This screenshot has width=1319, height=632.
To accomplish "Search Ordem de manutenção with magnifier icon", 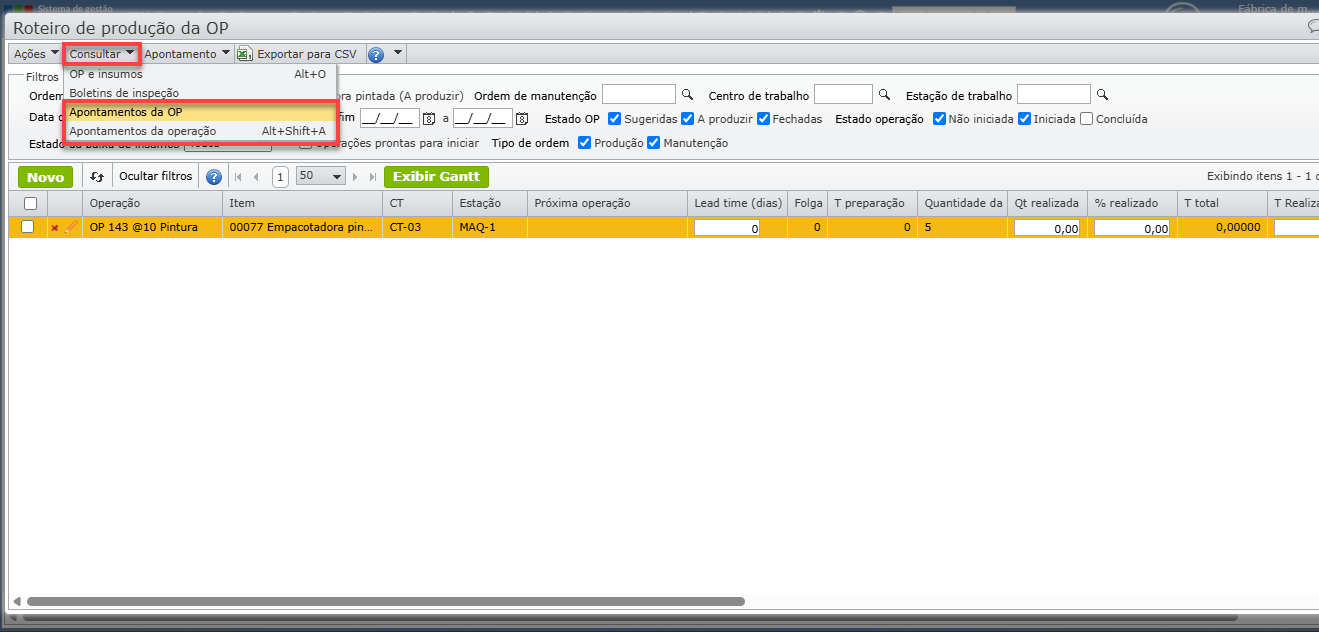I will pyautogui.click(x=687, y=95).
